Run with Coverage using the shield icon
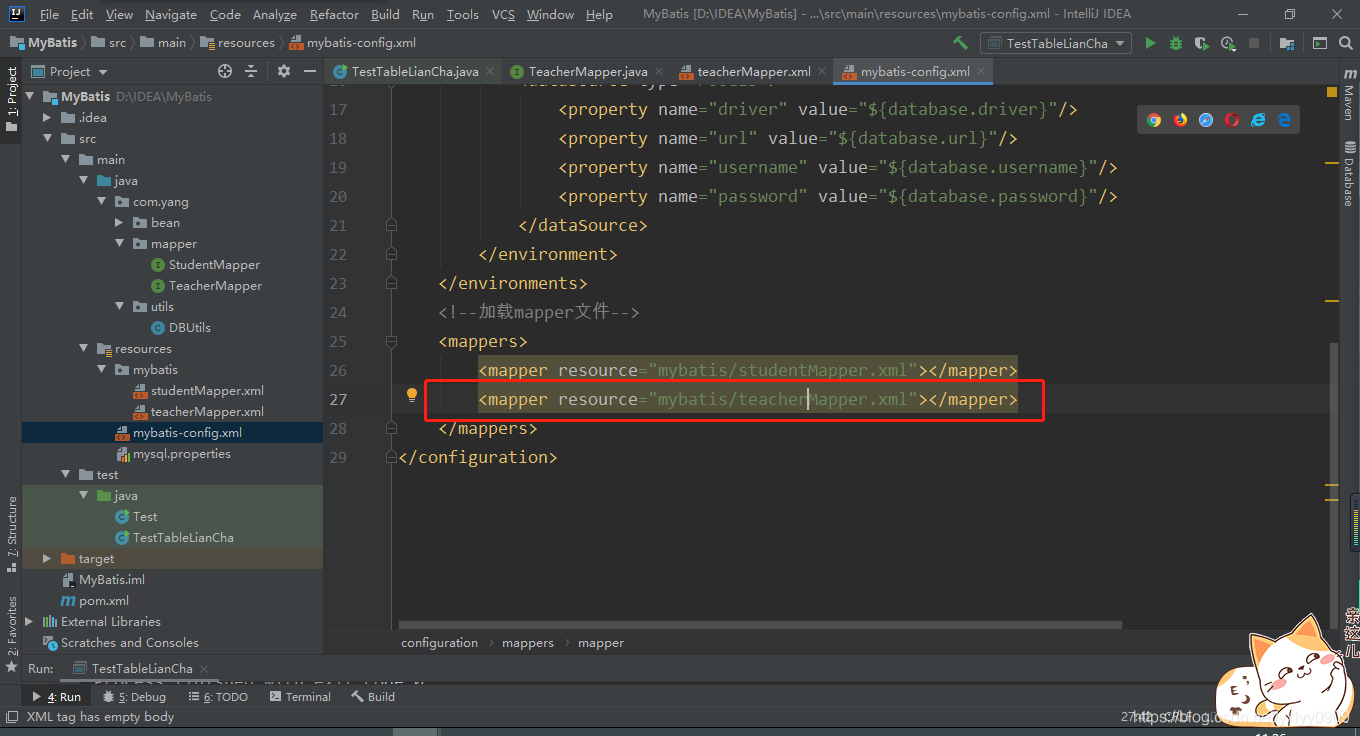Screen dimensions: 1360x736 1202,43
